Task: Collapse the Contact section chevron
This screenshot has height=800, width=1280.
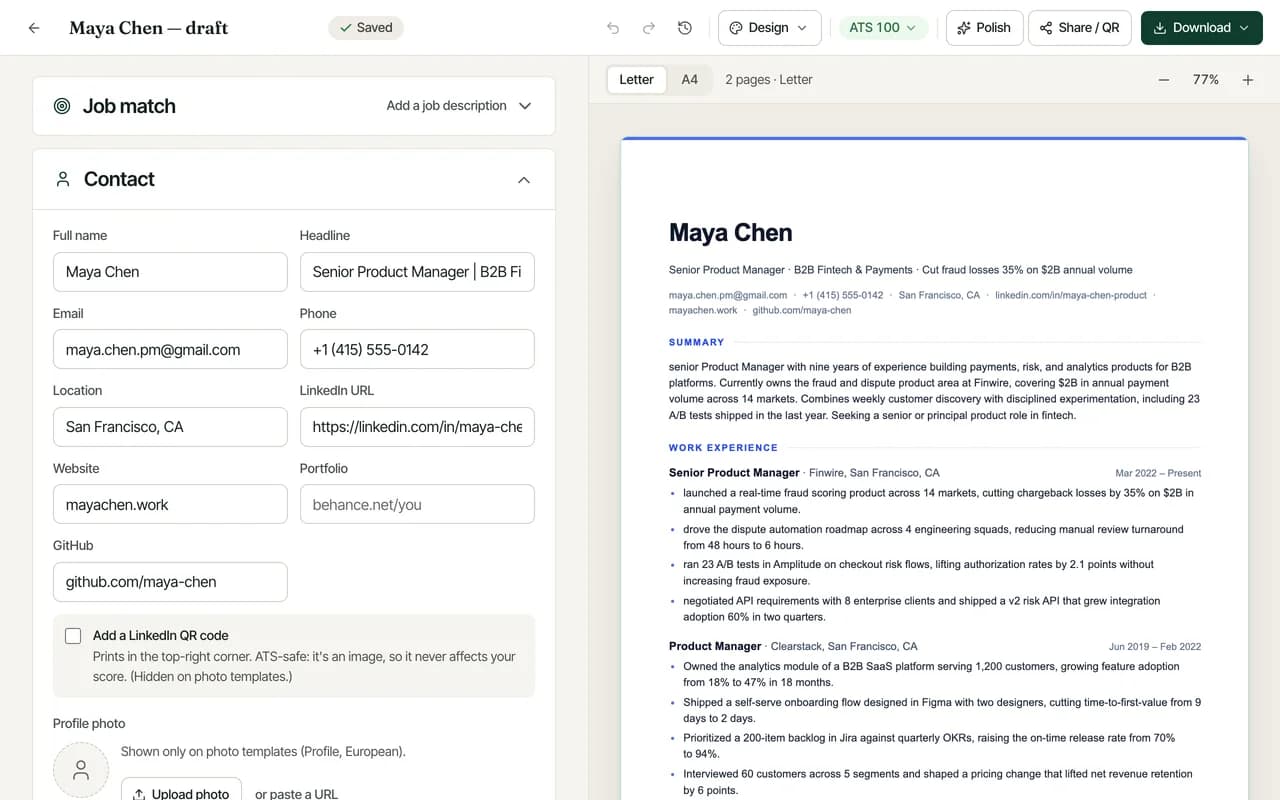Action: tap(524, 180)
